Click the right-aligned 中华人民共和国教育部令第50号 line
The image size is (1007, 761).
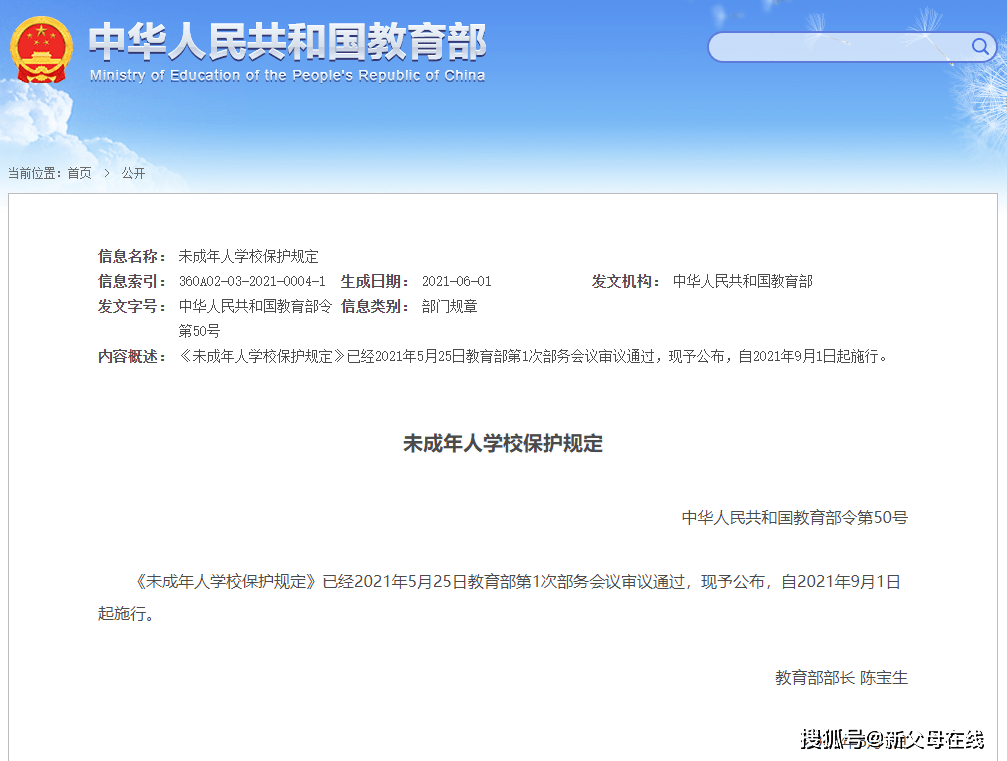pyautogui.click(x=794, y=518)
